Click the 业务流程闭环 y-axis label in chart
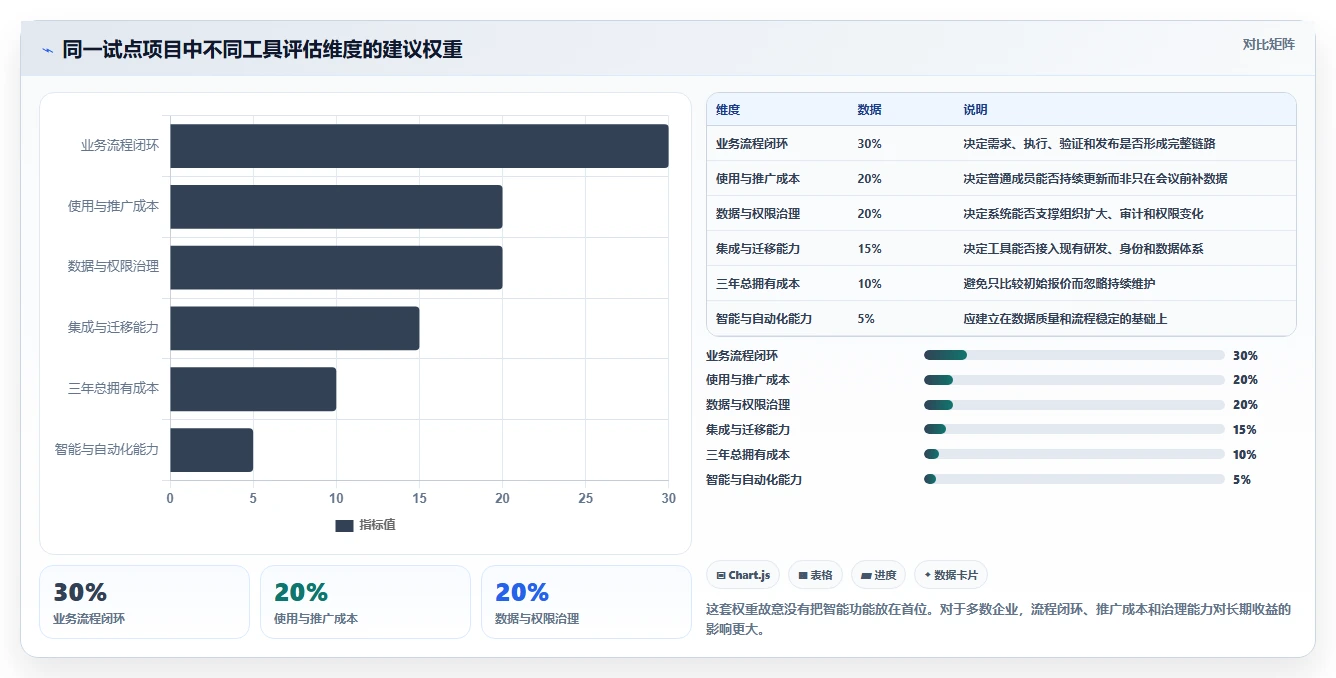 point(120,146)
